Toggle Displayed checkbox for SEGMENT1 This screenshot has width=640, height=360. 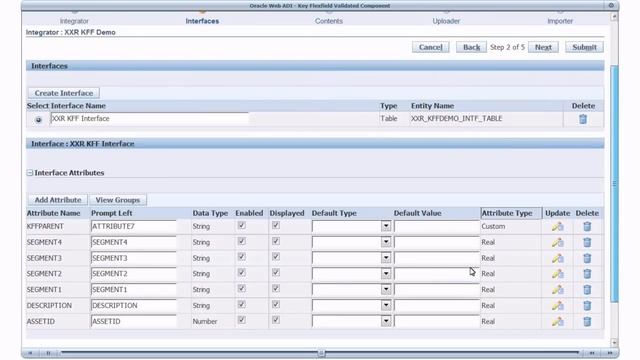(x=276, y=289)
